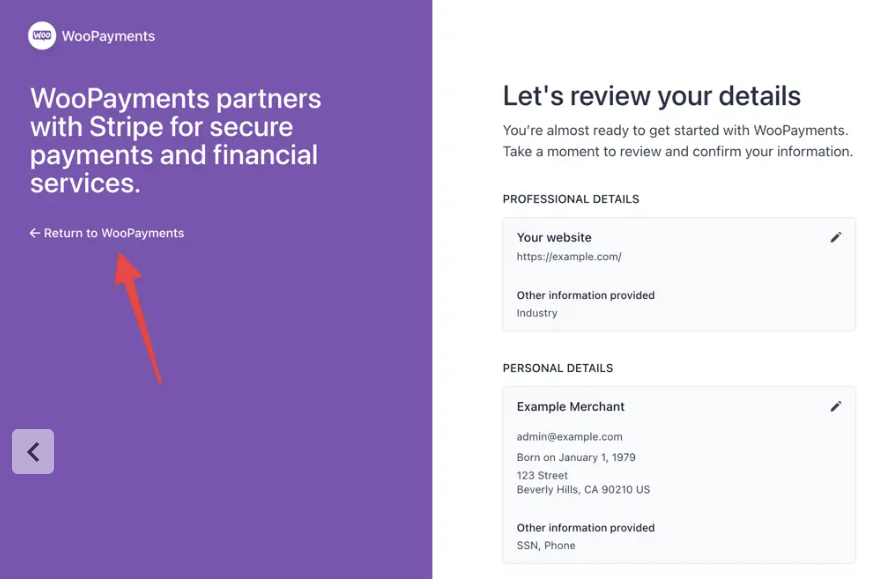This screenshot has height=579, width=870.
Task: Click the left arrow beside Return to WooPayments
Action: coord(35,233)
